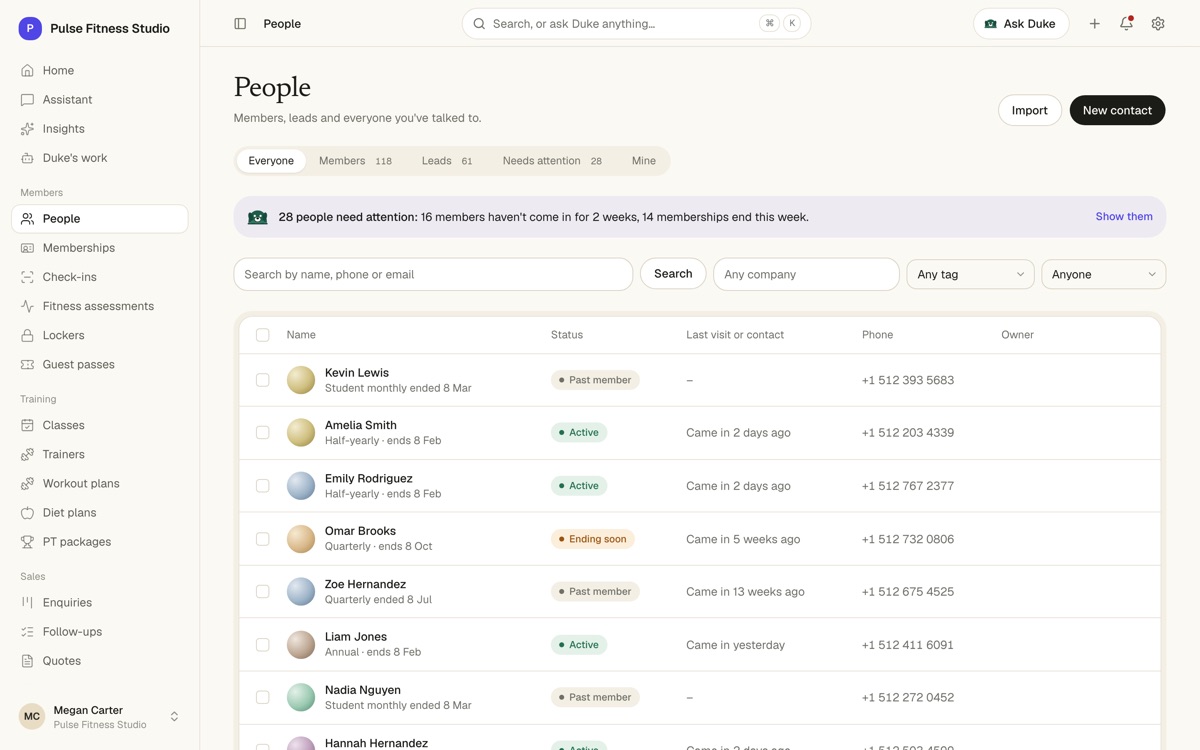Open PT packages
The width and height of the screenshot is (1200, 750).
click(x=99, y=542)
